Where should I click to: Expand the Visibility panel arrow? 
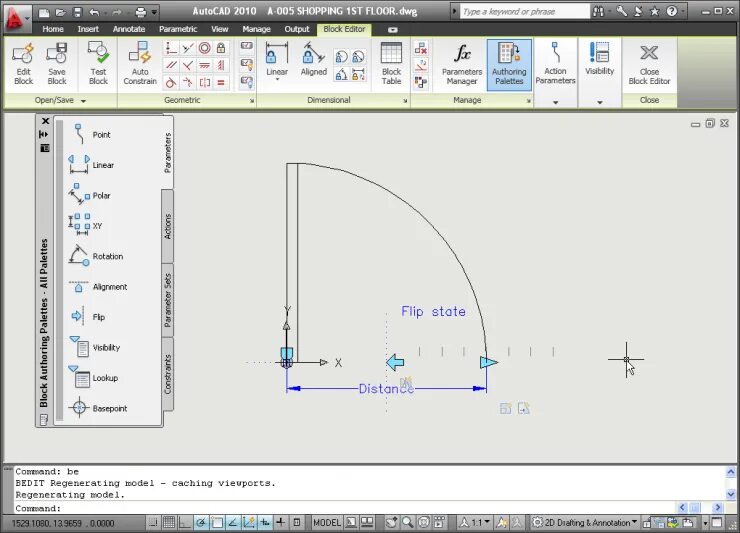click(x=600, y=102)
